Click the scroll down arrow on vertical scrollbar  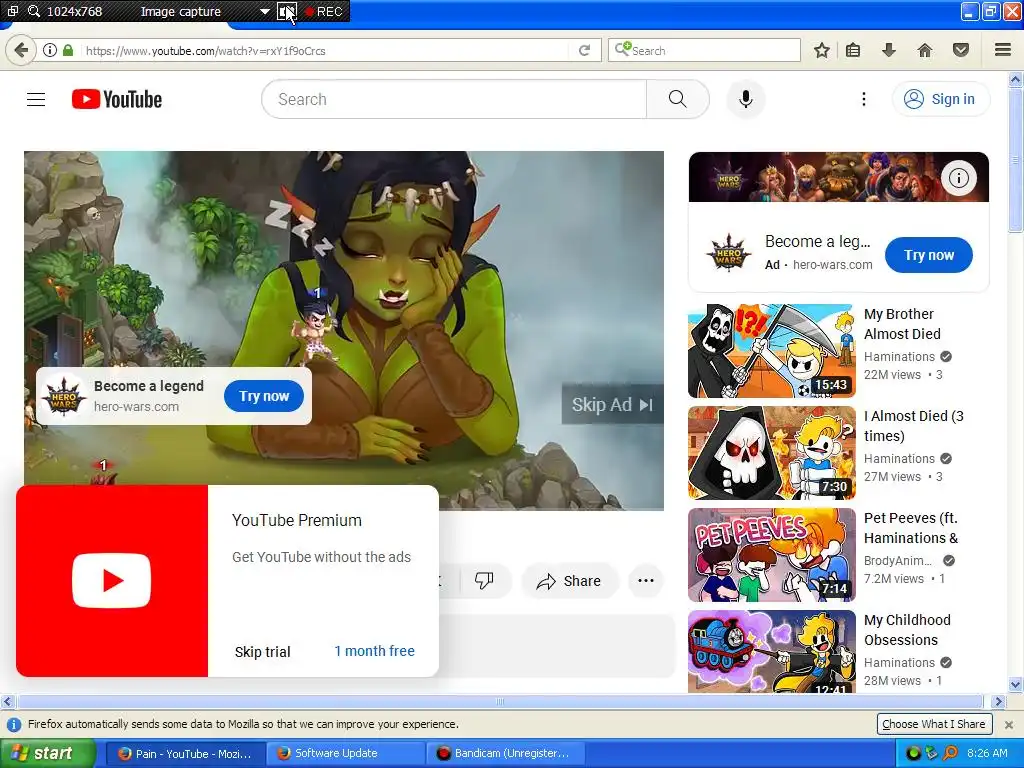tap(1015, 685)
